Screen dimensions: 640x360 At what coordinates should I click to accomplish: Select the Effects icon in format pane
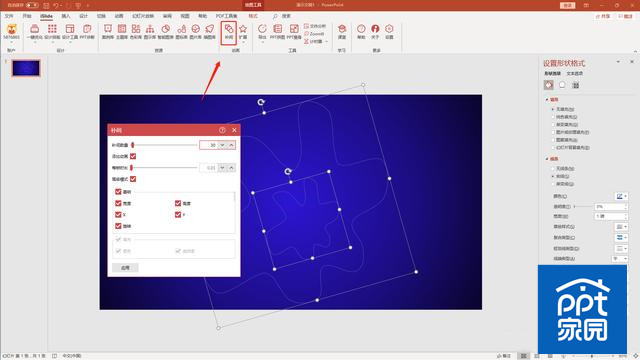tap(562, 85)
